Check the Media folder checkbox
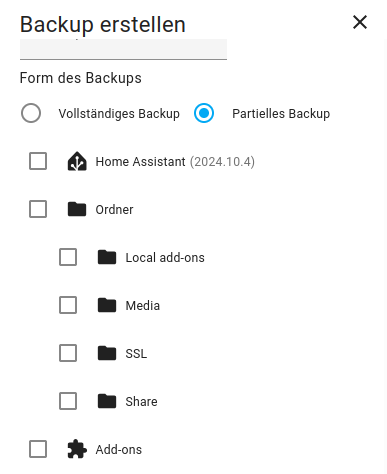 pyautogui.click(x=68, y=305)
